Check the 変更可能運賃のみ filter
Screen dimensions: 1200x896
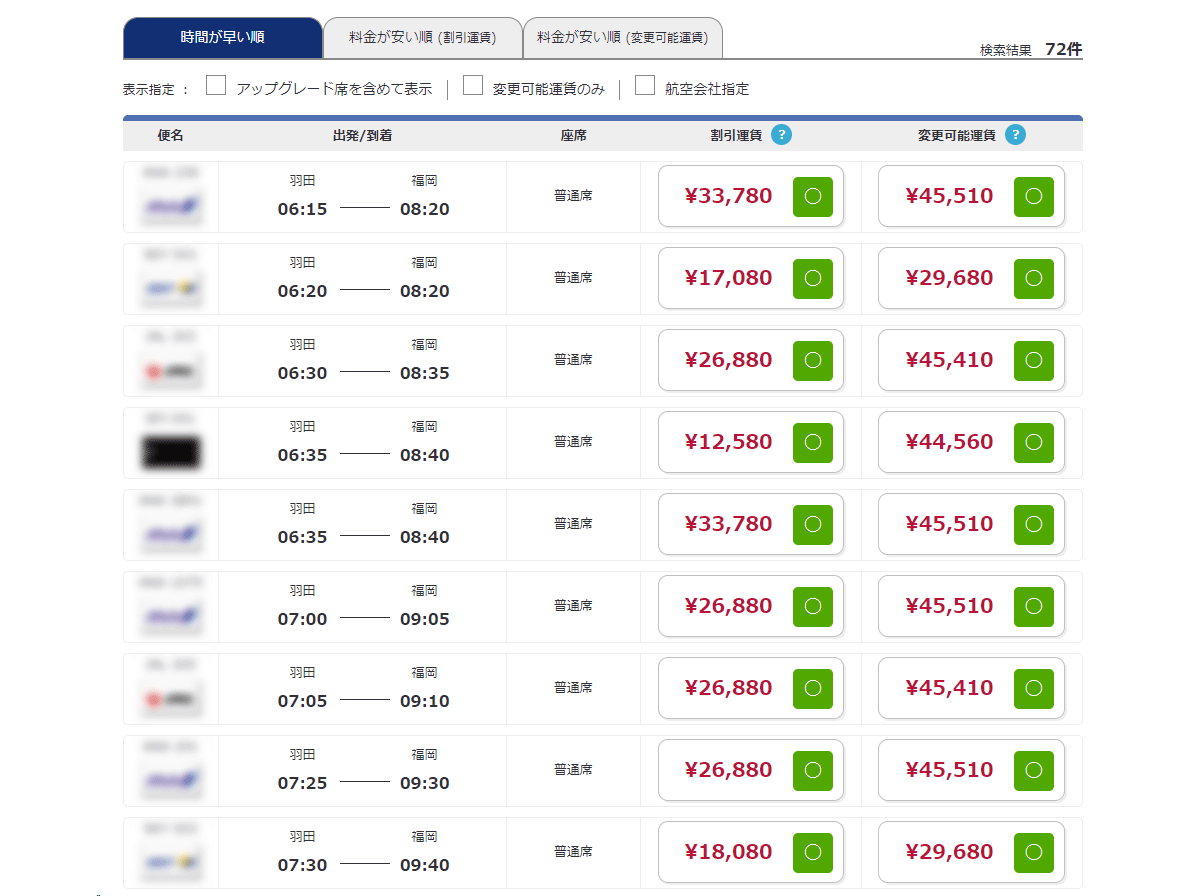pos(473,86)
